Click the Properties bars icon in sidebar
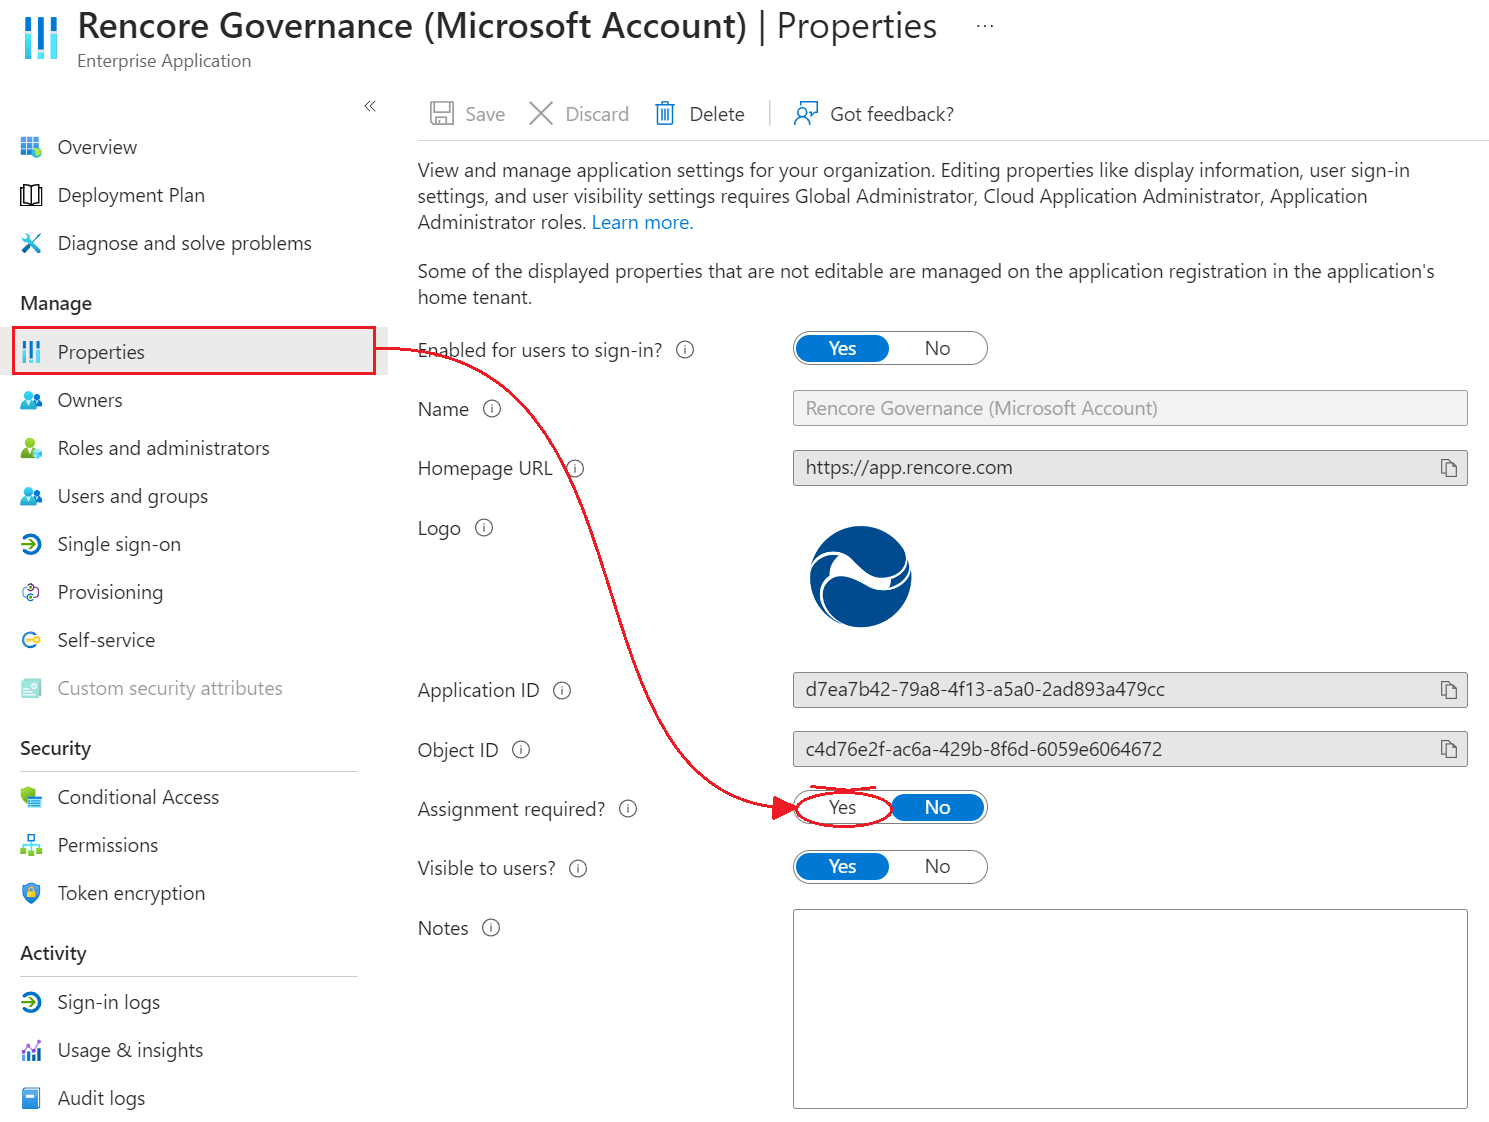The height and width of the screenshot is (1122, 1489). tap(31, 352)
